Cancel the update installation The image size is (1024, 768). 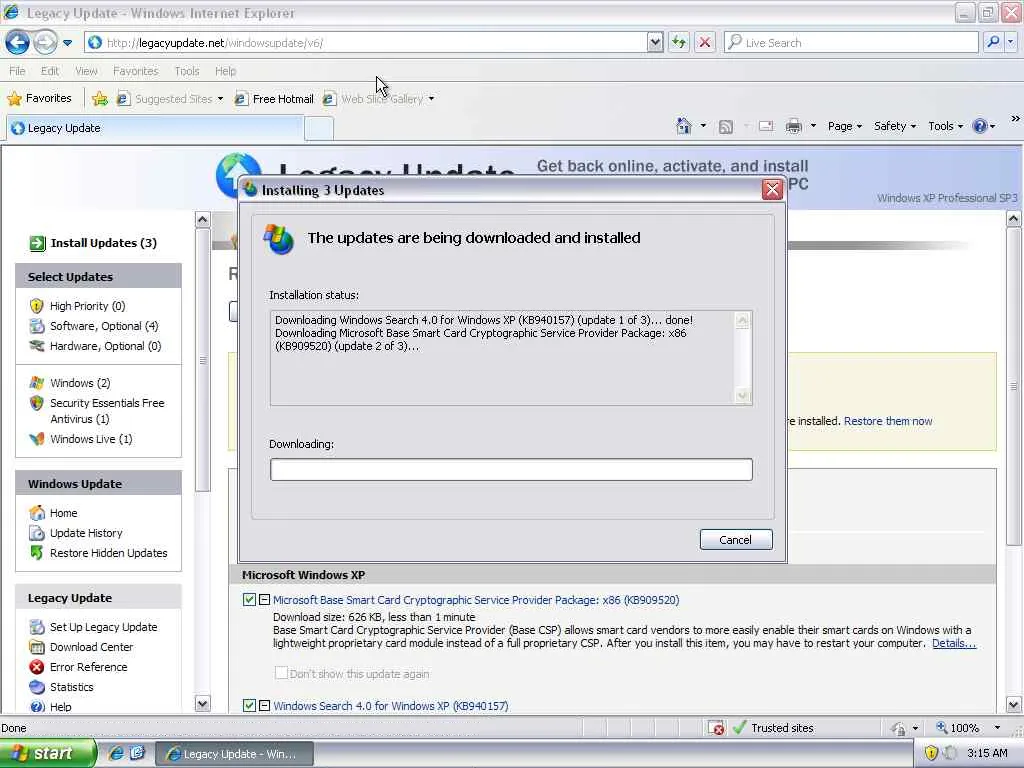click(x=736, y=539)
